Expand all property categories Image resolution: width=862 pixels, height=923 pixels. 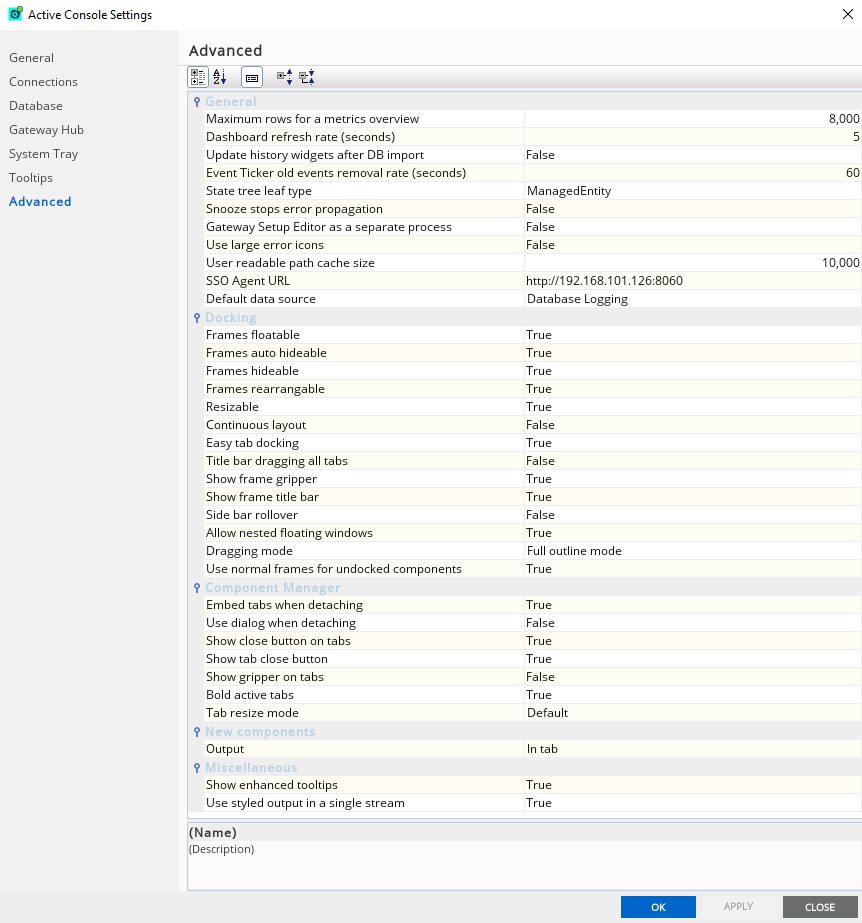click(x=284, y=77)
